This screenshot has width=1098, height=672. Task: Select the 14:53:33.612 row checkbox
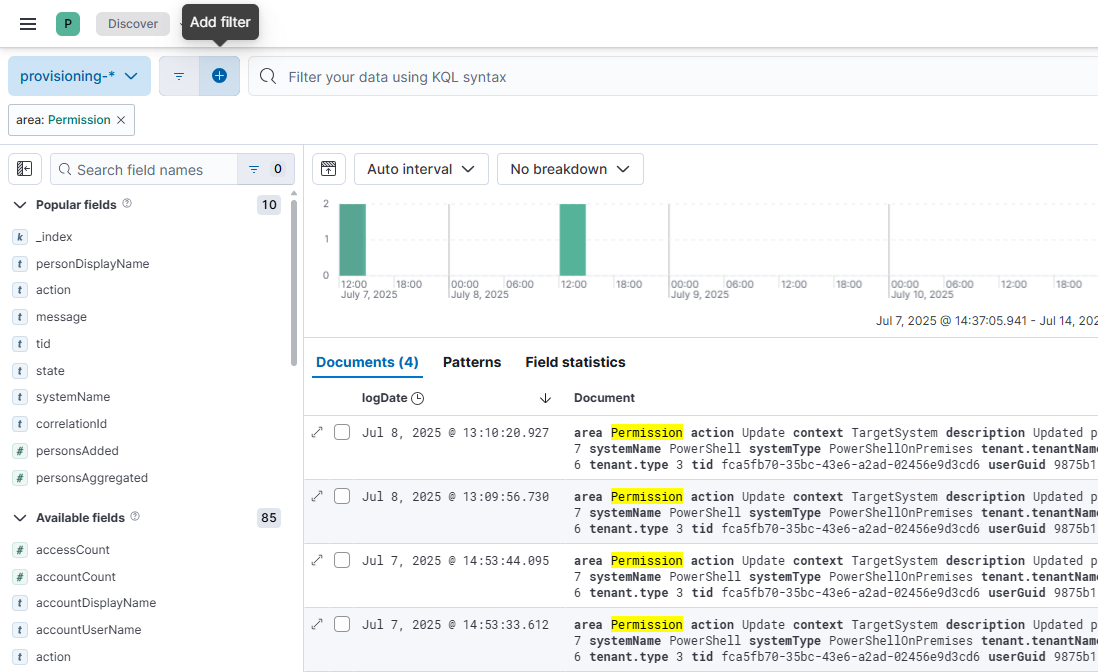tap(342, 624)
